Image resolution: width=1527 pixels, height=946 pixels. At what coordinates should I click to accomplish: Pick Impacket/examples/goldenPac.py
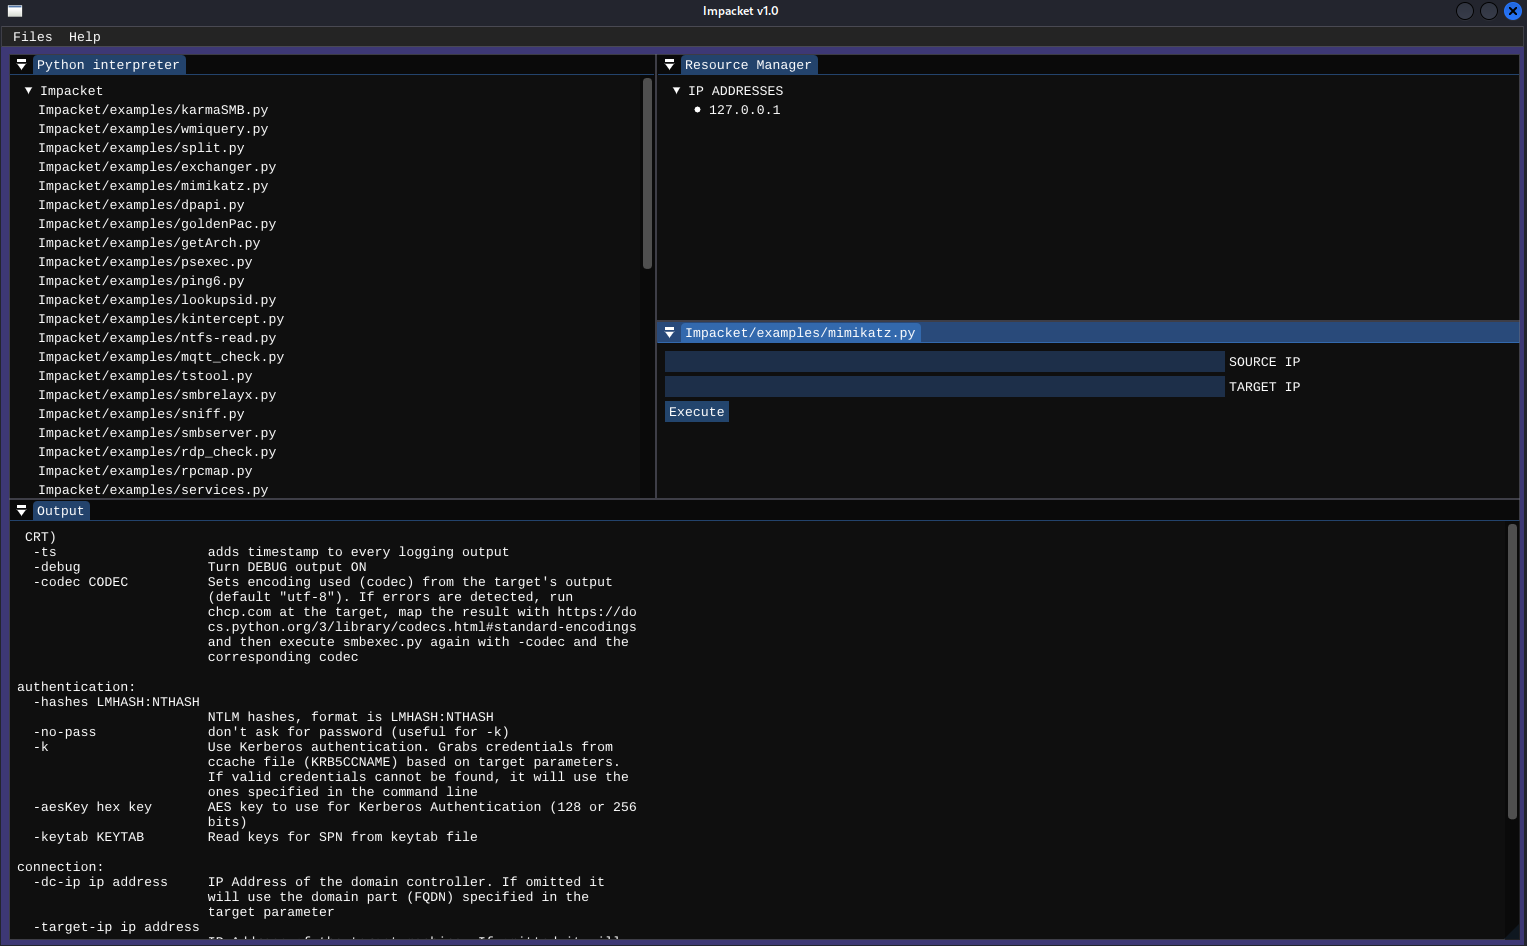(x=157, y=224)
